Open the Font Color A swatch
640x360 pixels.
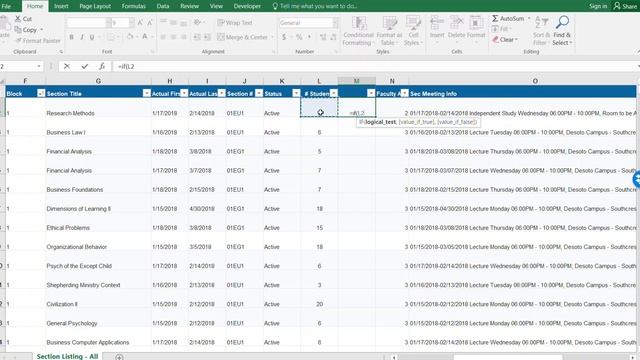[144, 37]
